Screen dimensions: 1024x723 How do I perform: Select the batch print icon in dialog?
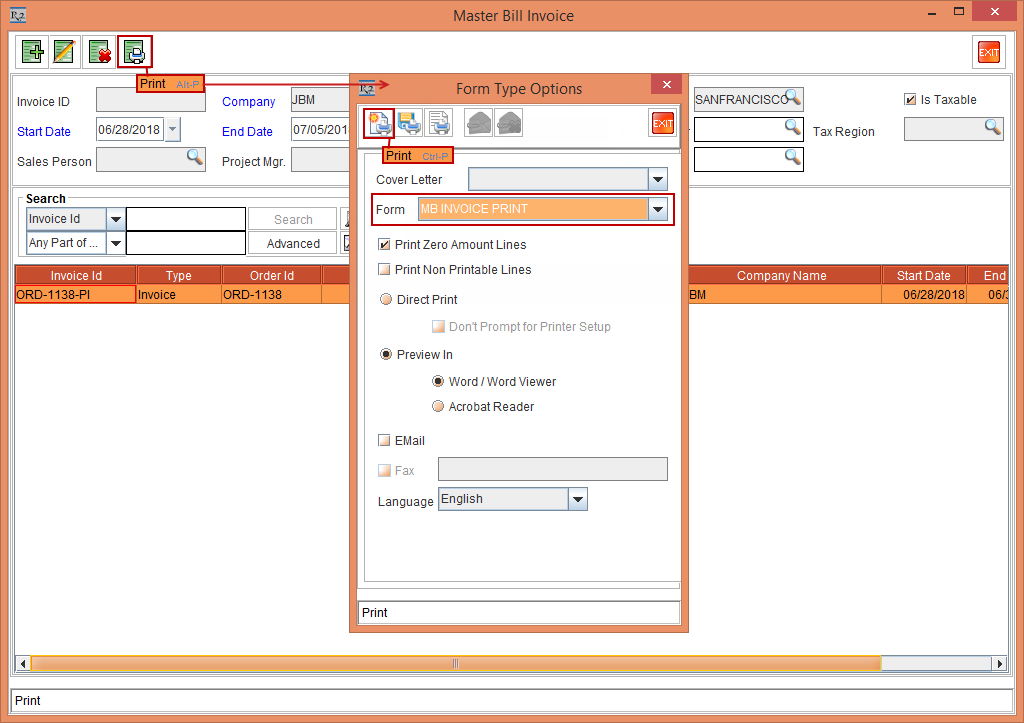click(408, 122)
